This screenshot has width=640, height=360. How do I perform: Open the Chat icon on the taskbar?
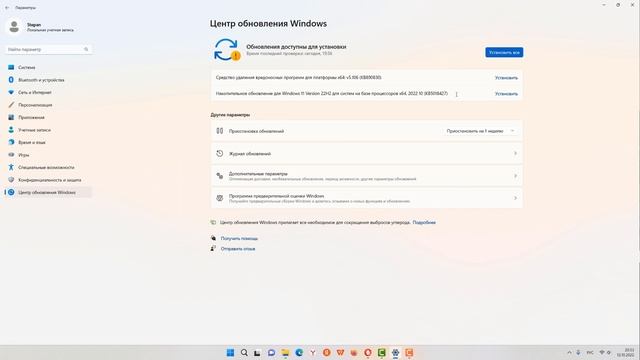[271, 353]
